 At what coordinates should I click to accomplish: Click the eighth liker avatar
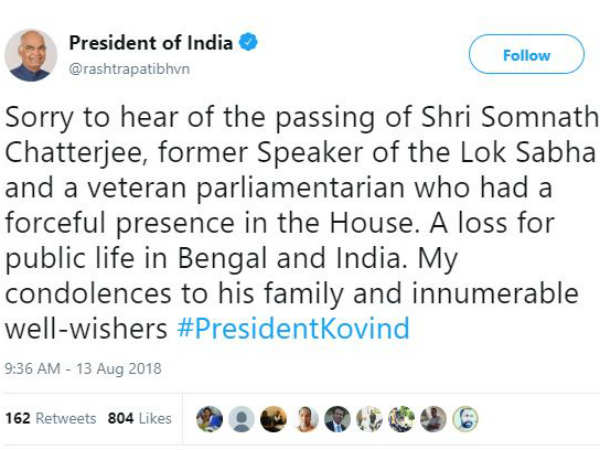[x=433, y=419]
